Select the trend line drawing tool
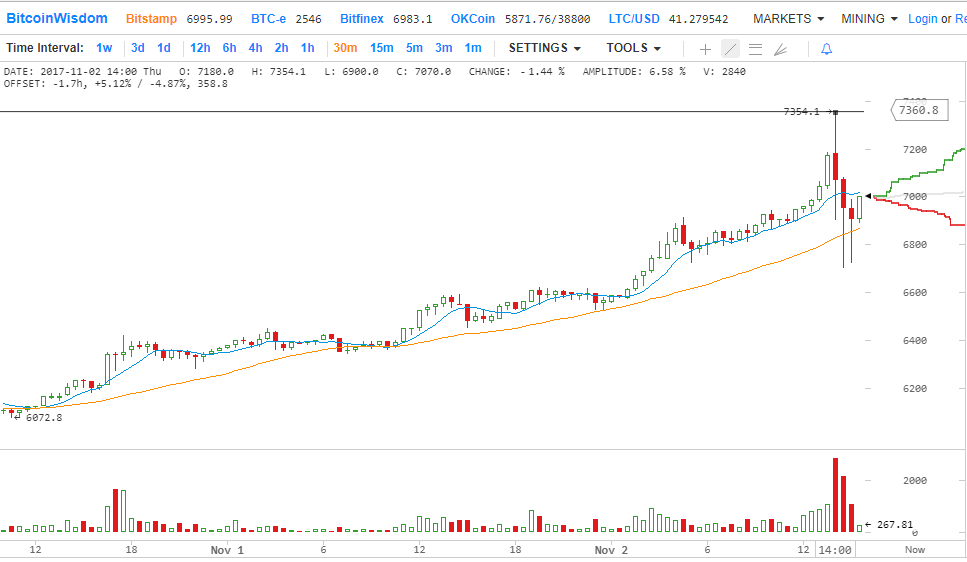Screen dimensions: 967x562 (730, 49)
